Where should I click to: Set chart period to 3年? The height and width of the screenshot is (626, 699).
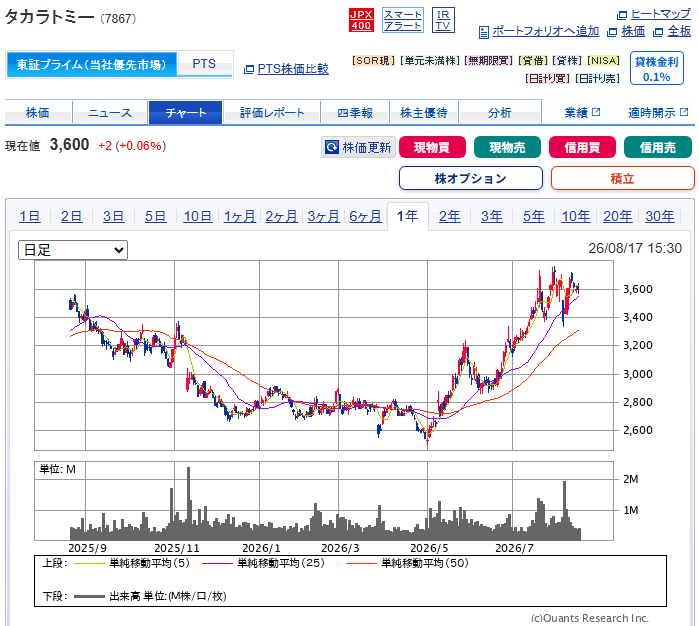click(491, 216)
